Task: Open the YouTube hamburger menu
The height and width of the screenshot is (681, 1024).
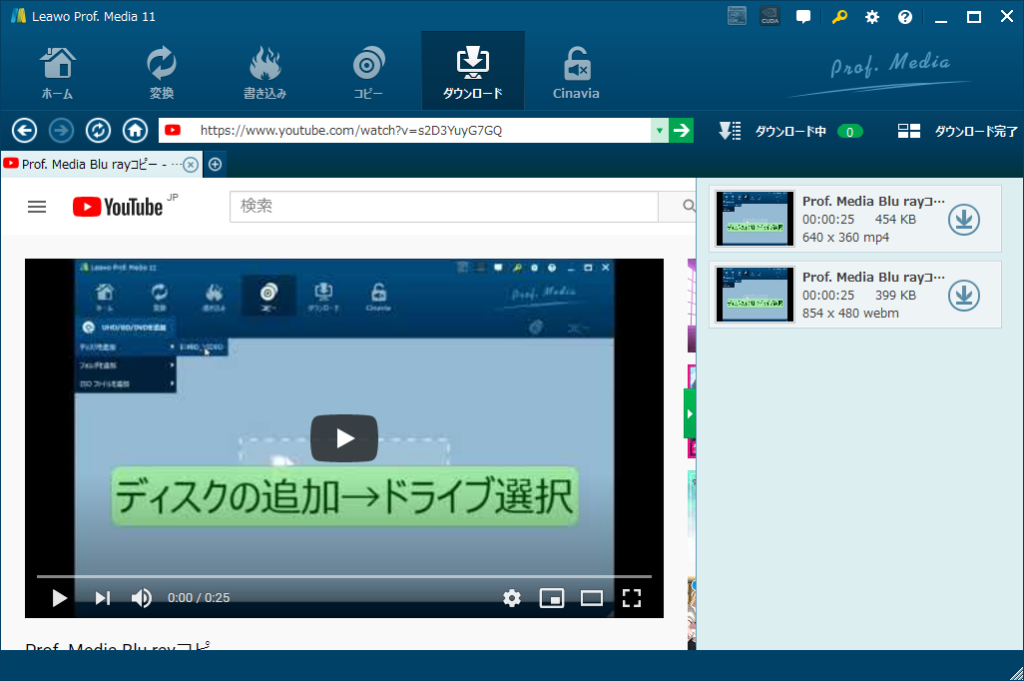Action: 37,207
